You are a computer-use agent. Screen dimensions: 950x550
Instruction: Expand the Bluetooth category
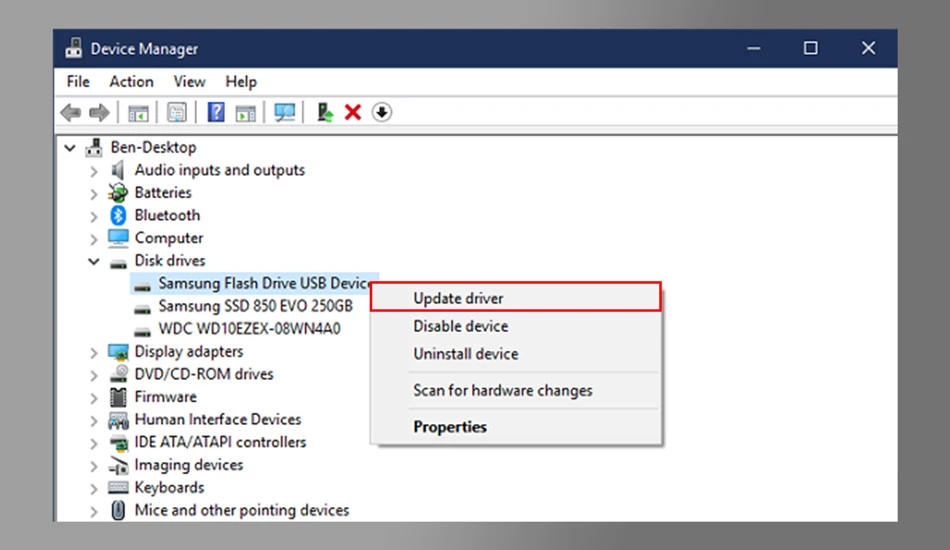click(94, 216)
